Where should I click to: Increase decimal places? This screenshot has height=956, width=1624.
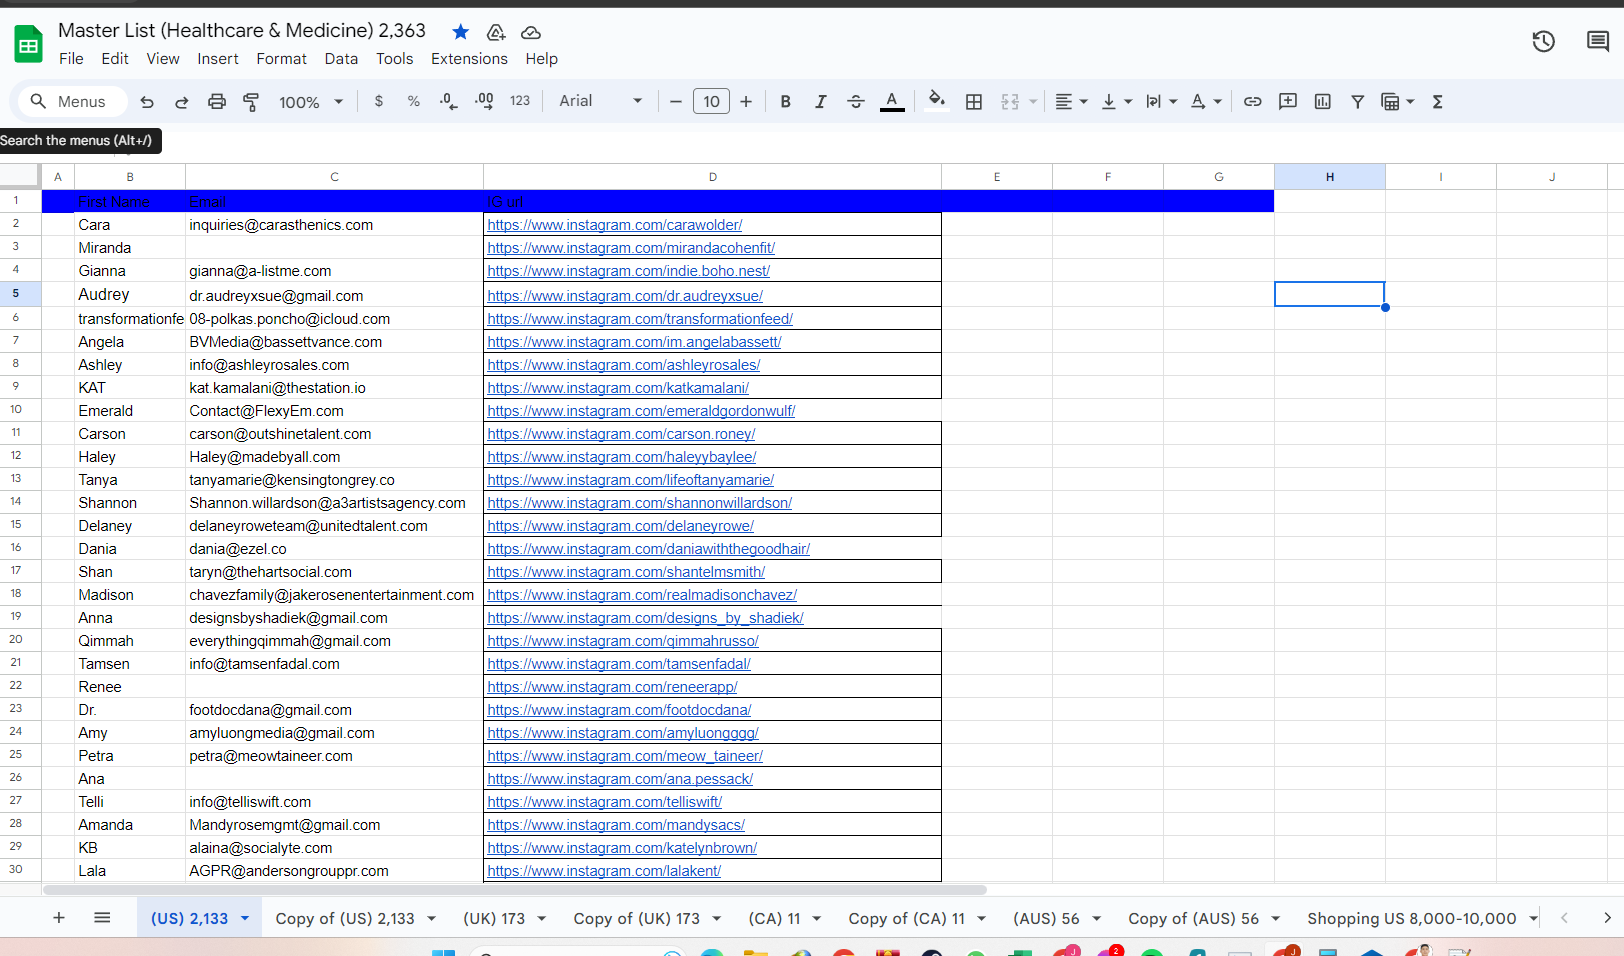[484, 101]
